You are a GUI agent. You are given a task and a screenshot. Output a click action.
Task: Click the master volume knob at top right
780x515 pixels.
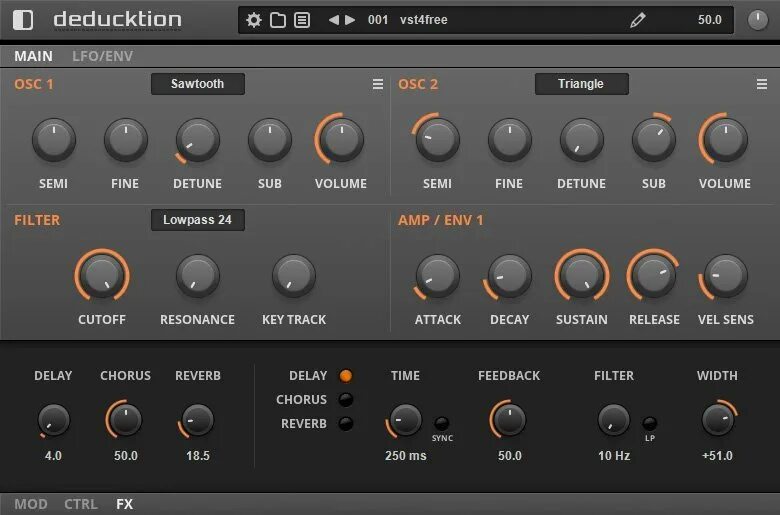click(x=758, y=20)
